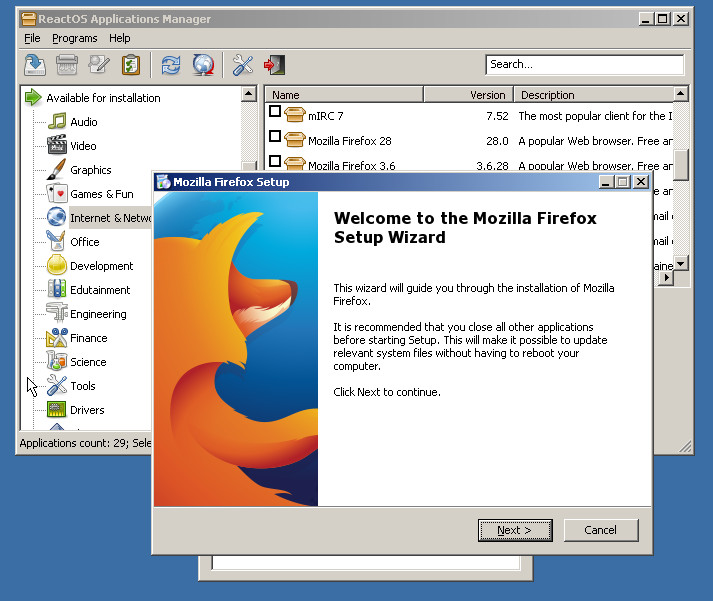
Task: Click the Exit door toolbar icon
Action: click(274, 65)
